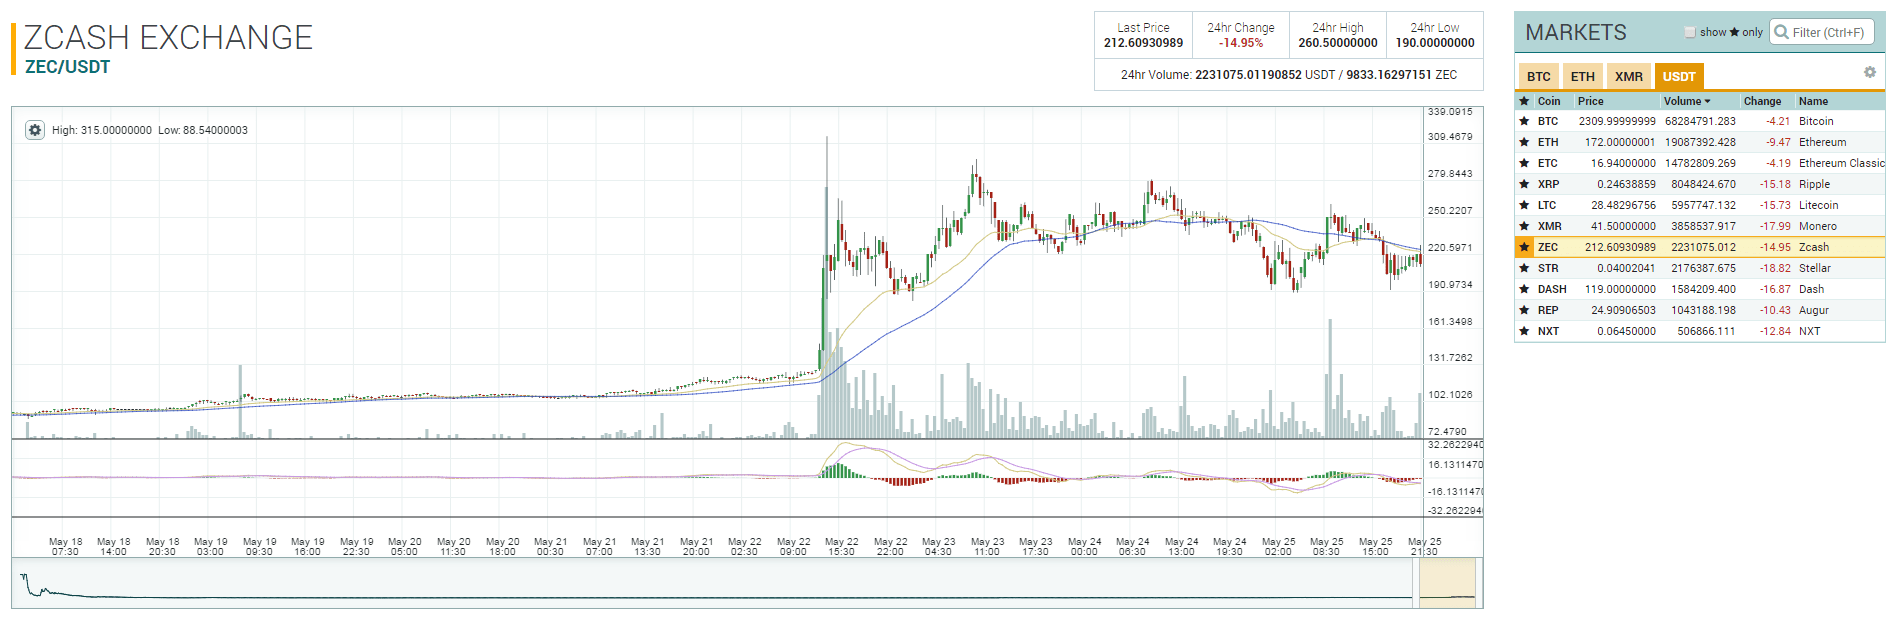Sort markets by Coin column

[x=1549, y=101]
